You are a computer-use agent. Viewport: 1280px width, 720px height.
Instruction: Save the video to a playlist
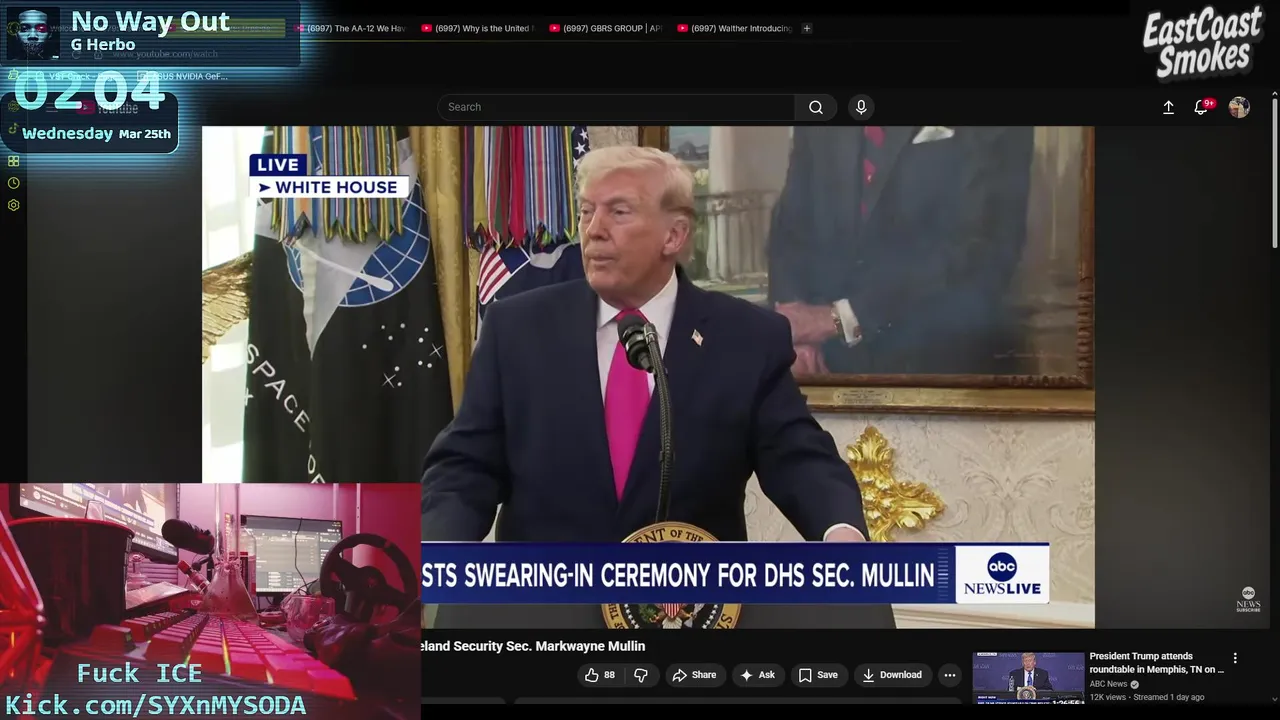pyautogui.click(x=817, y=675)
